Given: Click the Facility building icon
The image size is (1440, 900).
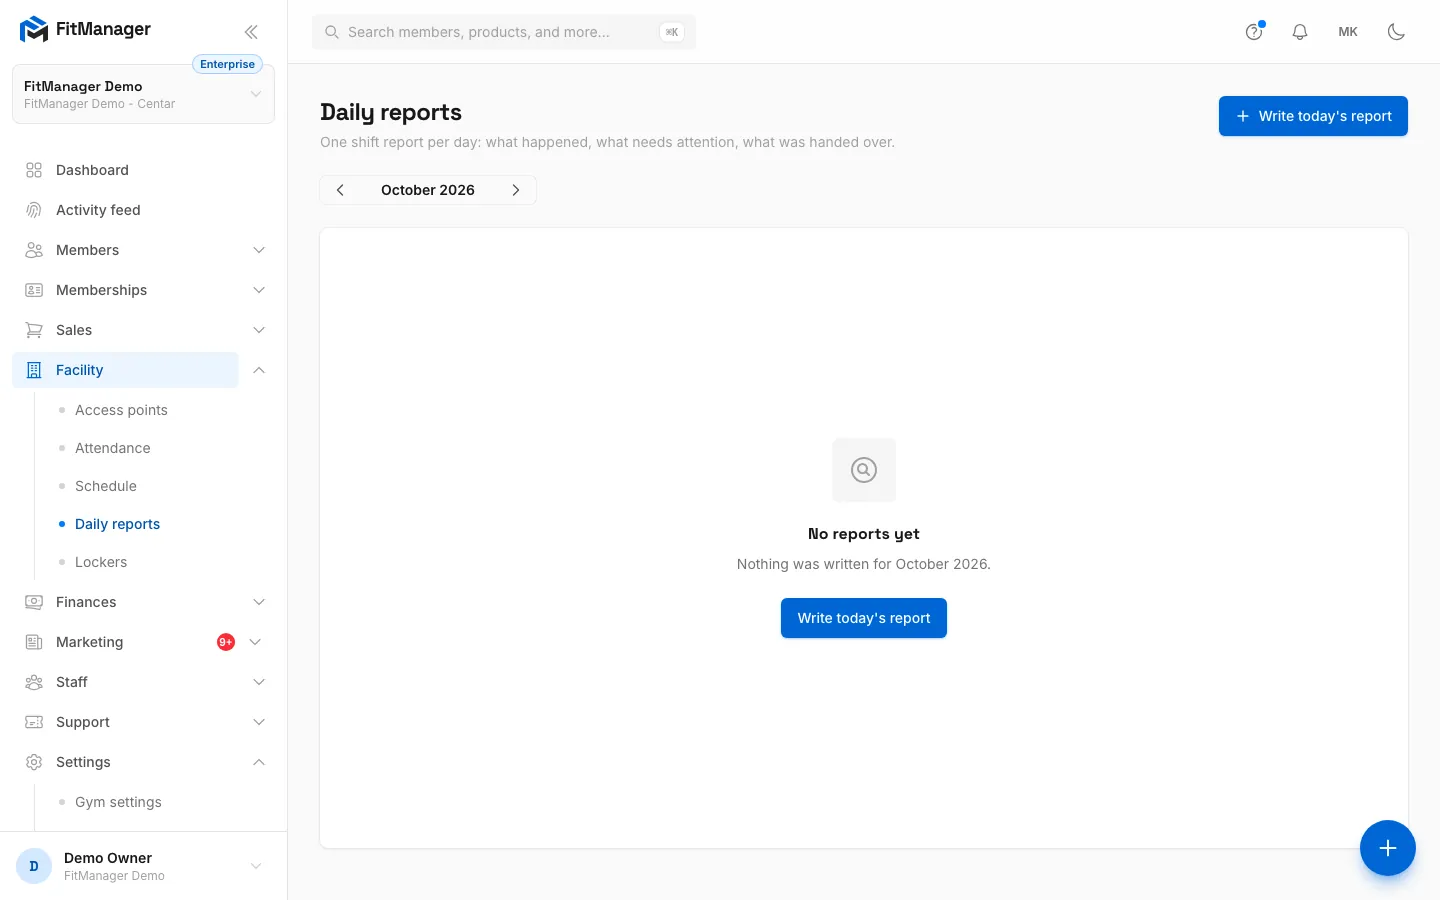Looking at the screenshot, I should pyautogui.click(x=34, y=370).
